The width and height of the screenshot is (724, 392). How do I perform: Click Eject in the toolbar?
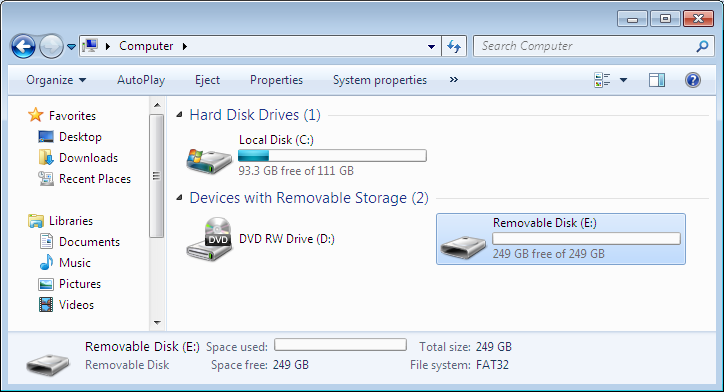coord(207,80)
